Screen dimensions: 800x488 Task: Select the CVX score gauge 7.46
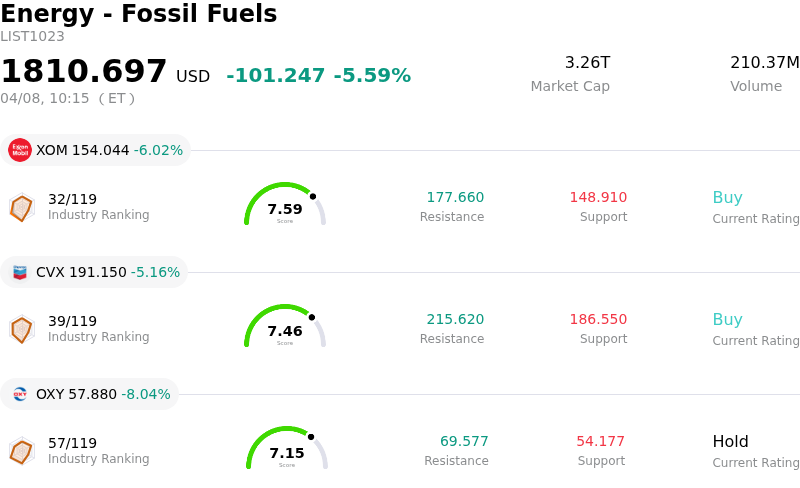pyautogui.click(x=285, y=327)
